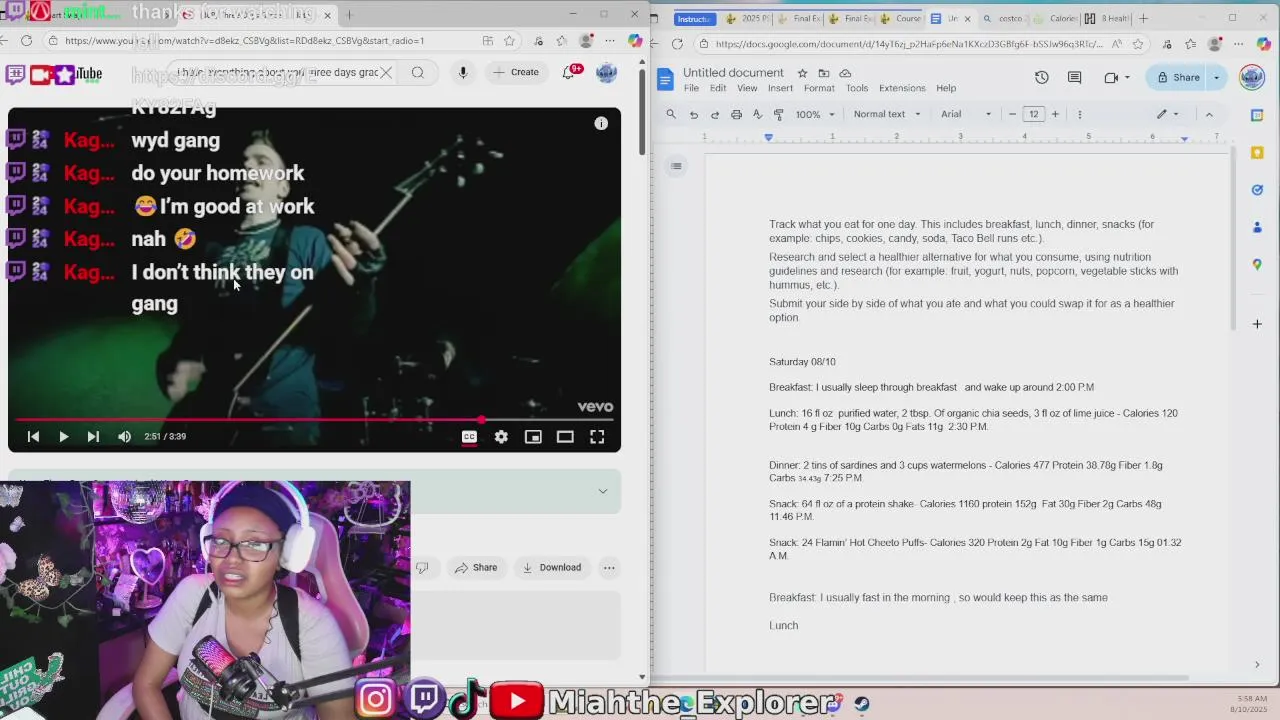
Task: Open the YouTube Create button
Action: click(x=516, y=72)
